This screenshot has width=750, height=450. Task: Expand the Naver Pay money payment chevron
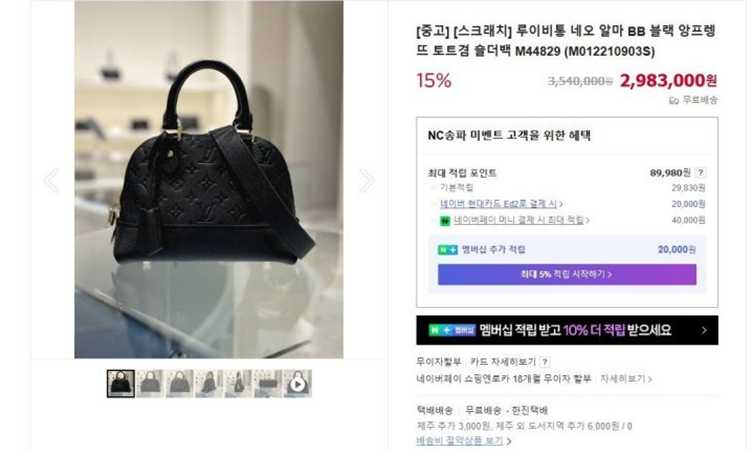pos(588,220)
